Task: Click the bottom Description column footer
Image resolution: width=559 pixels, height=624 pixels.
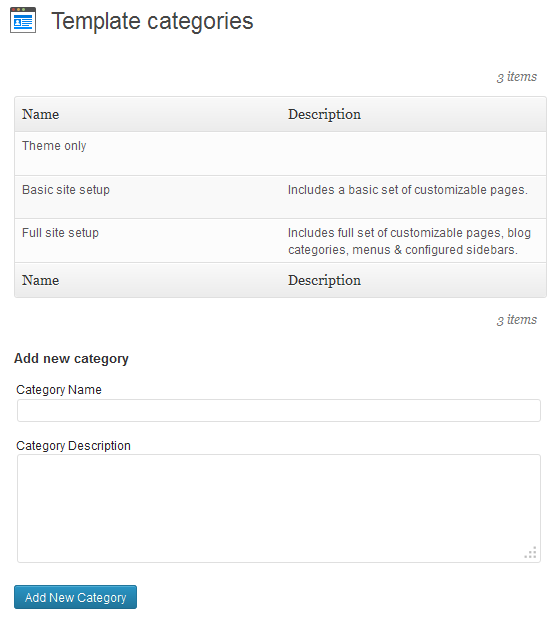Action: coord(324,280)
